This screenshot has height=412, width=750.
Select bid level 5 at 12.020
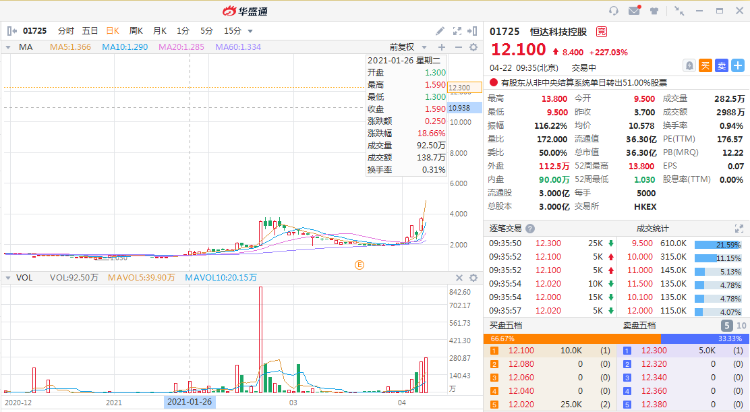click(551, 405)
